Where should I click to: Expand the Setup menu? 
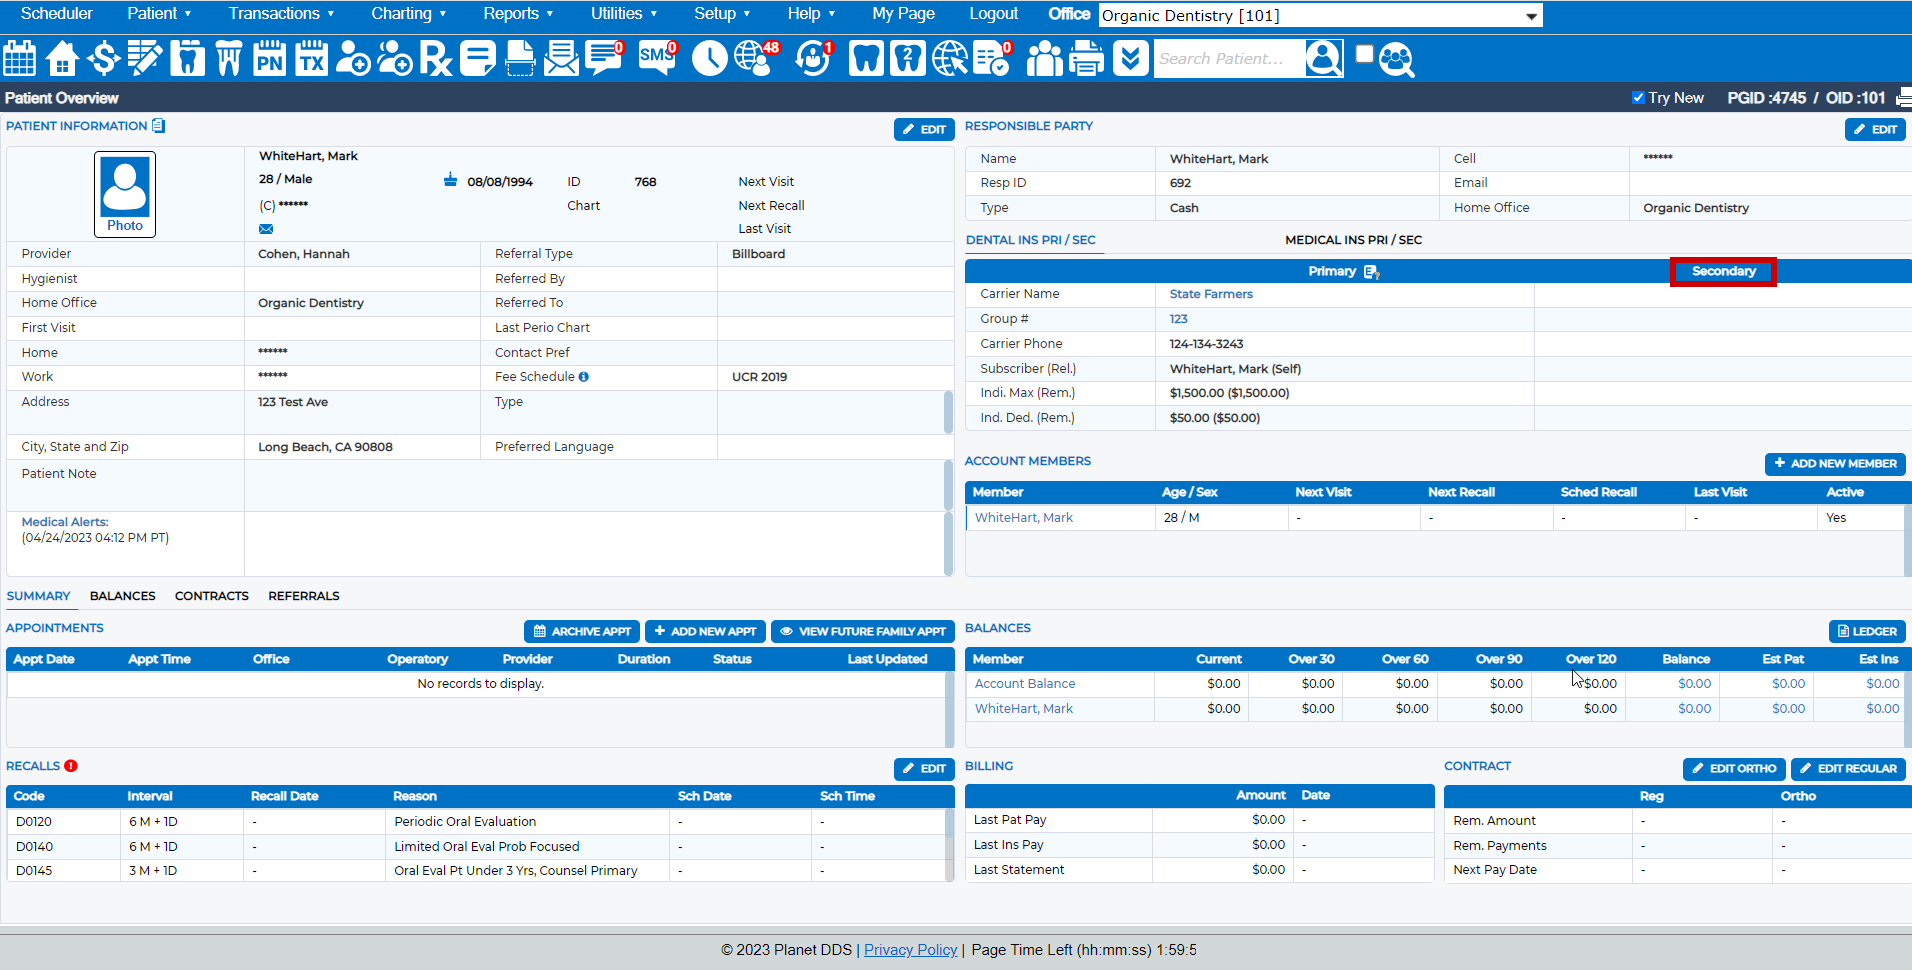(722, 14)
